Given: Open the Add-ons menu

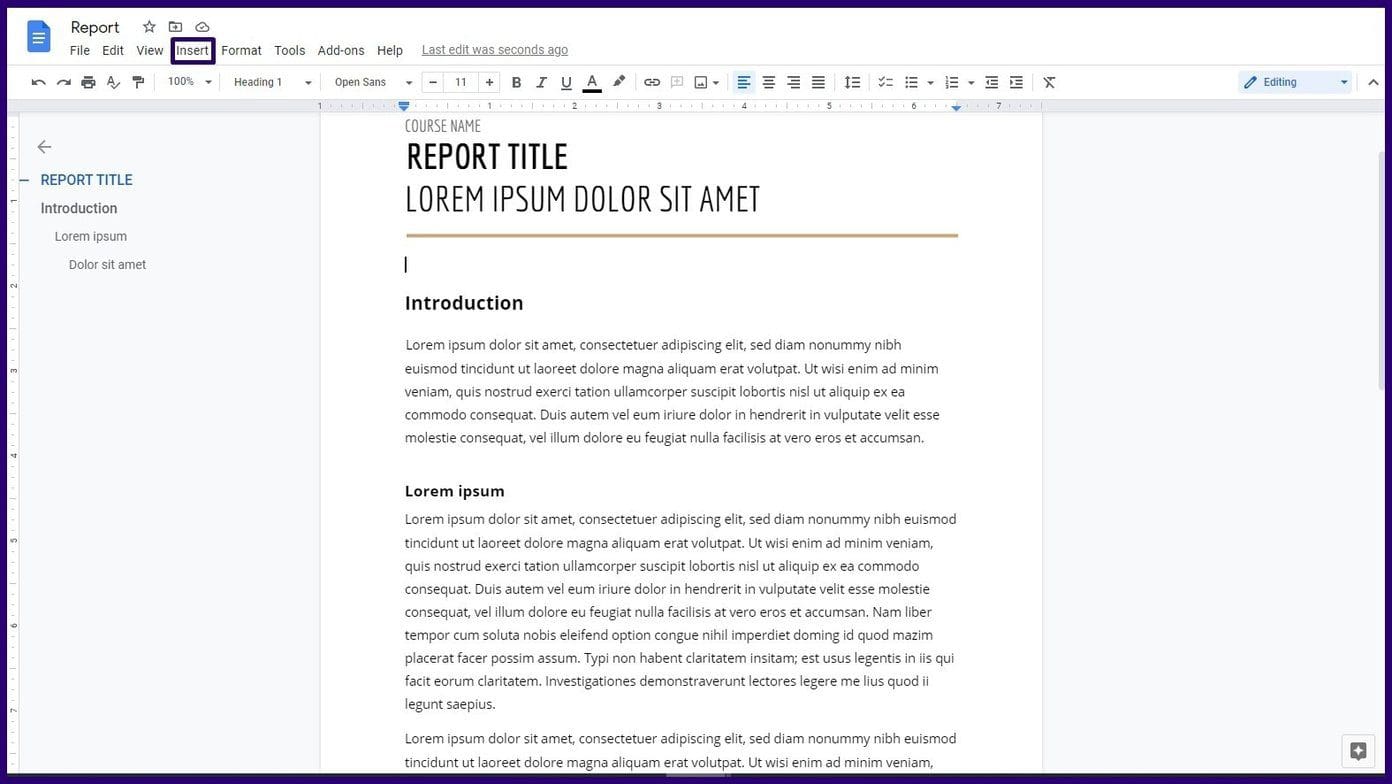Looking at the screenshot, I should (341, 50).
